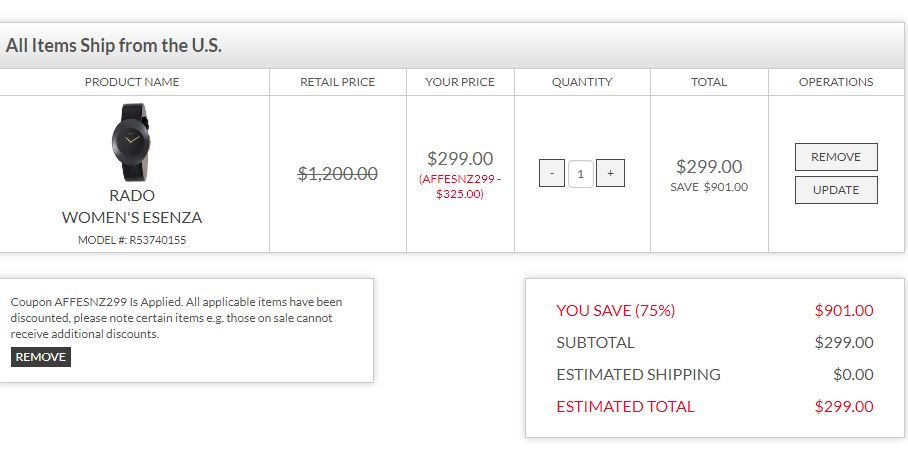Open the WOMEN'S ESENZA product link
908x459 pixels.
point(132,217)
